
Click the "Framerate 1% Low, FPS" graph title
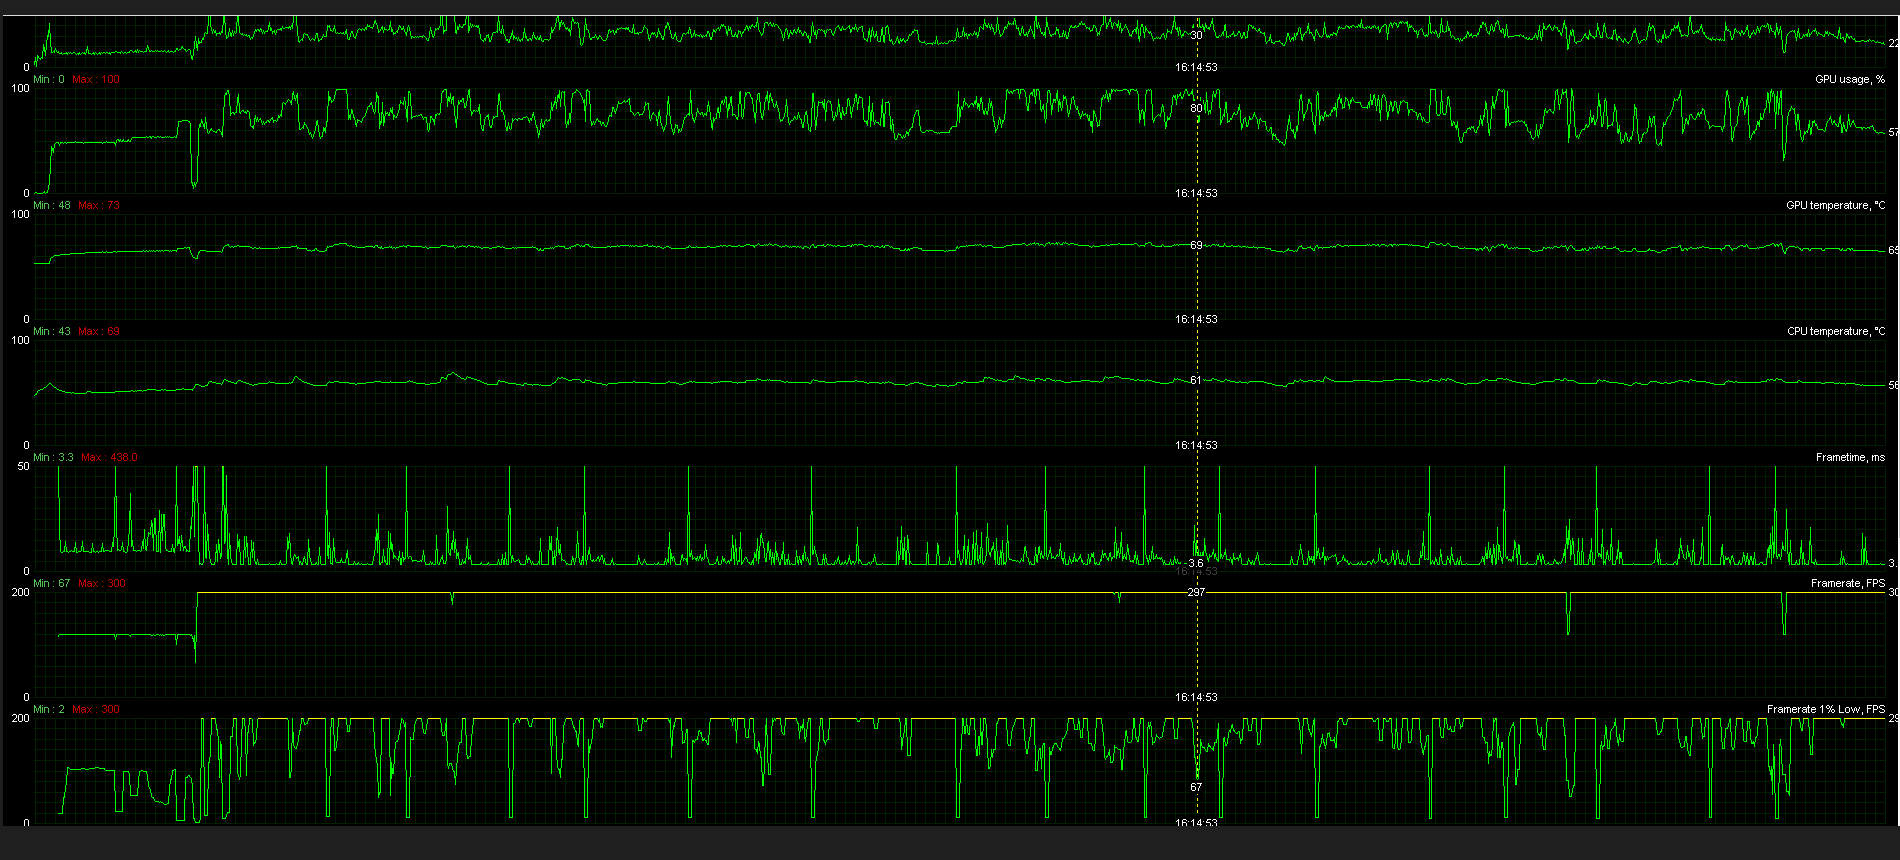point(1826,709)
